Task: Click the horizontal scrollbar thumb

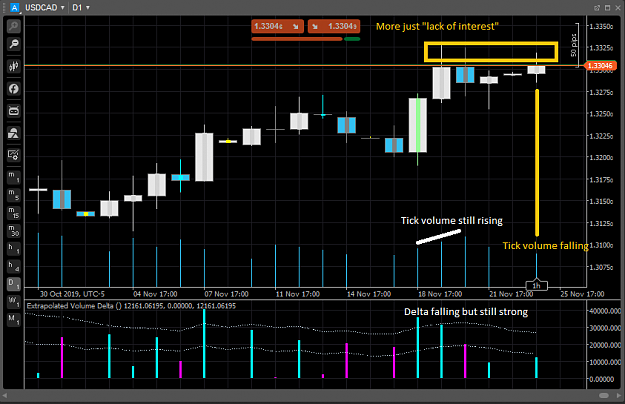Action: [604, 396]
